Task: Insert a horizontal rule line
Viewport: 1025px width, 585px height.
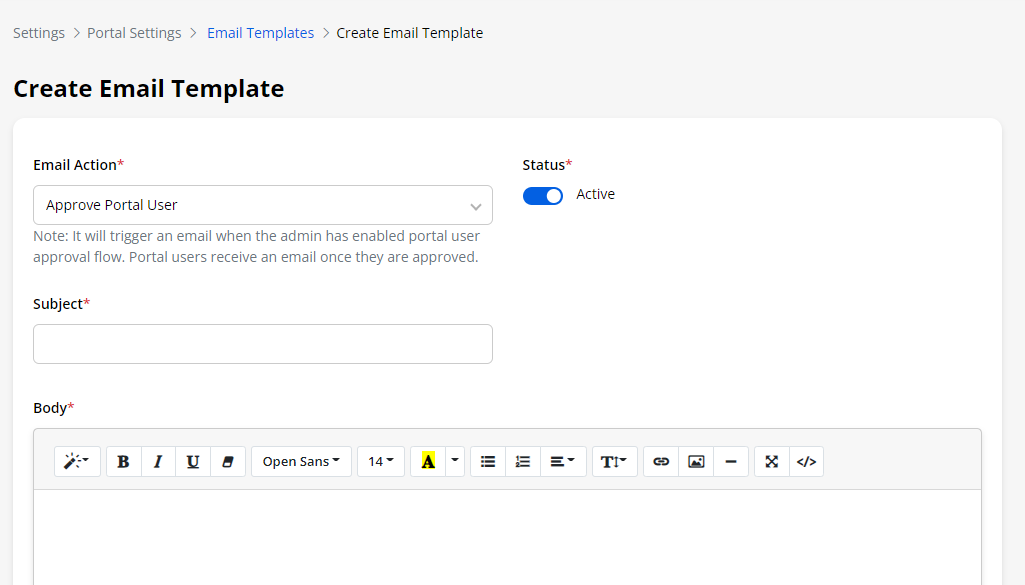Action: point(731,461)
